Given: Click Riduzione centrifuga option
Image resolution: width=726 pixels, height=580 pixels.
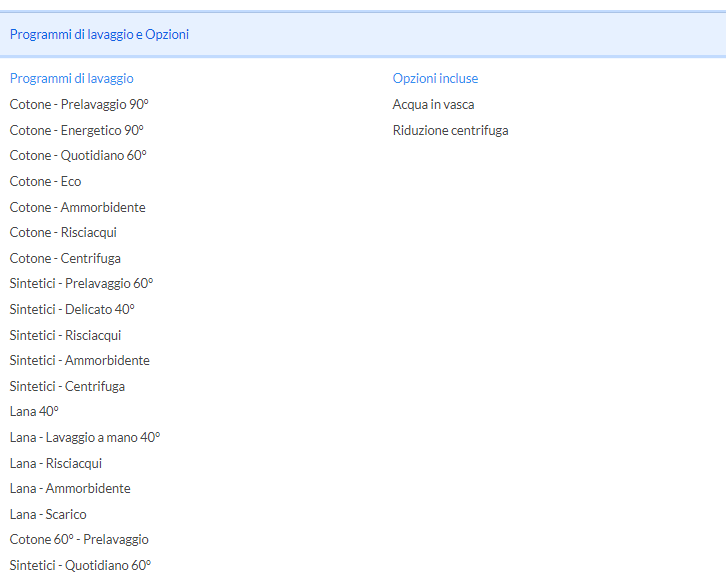Looking at the screenshot, I should click(x=451, y=131).
